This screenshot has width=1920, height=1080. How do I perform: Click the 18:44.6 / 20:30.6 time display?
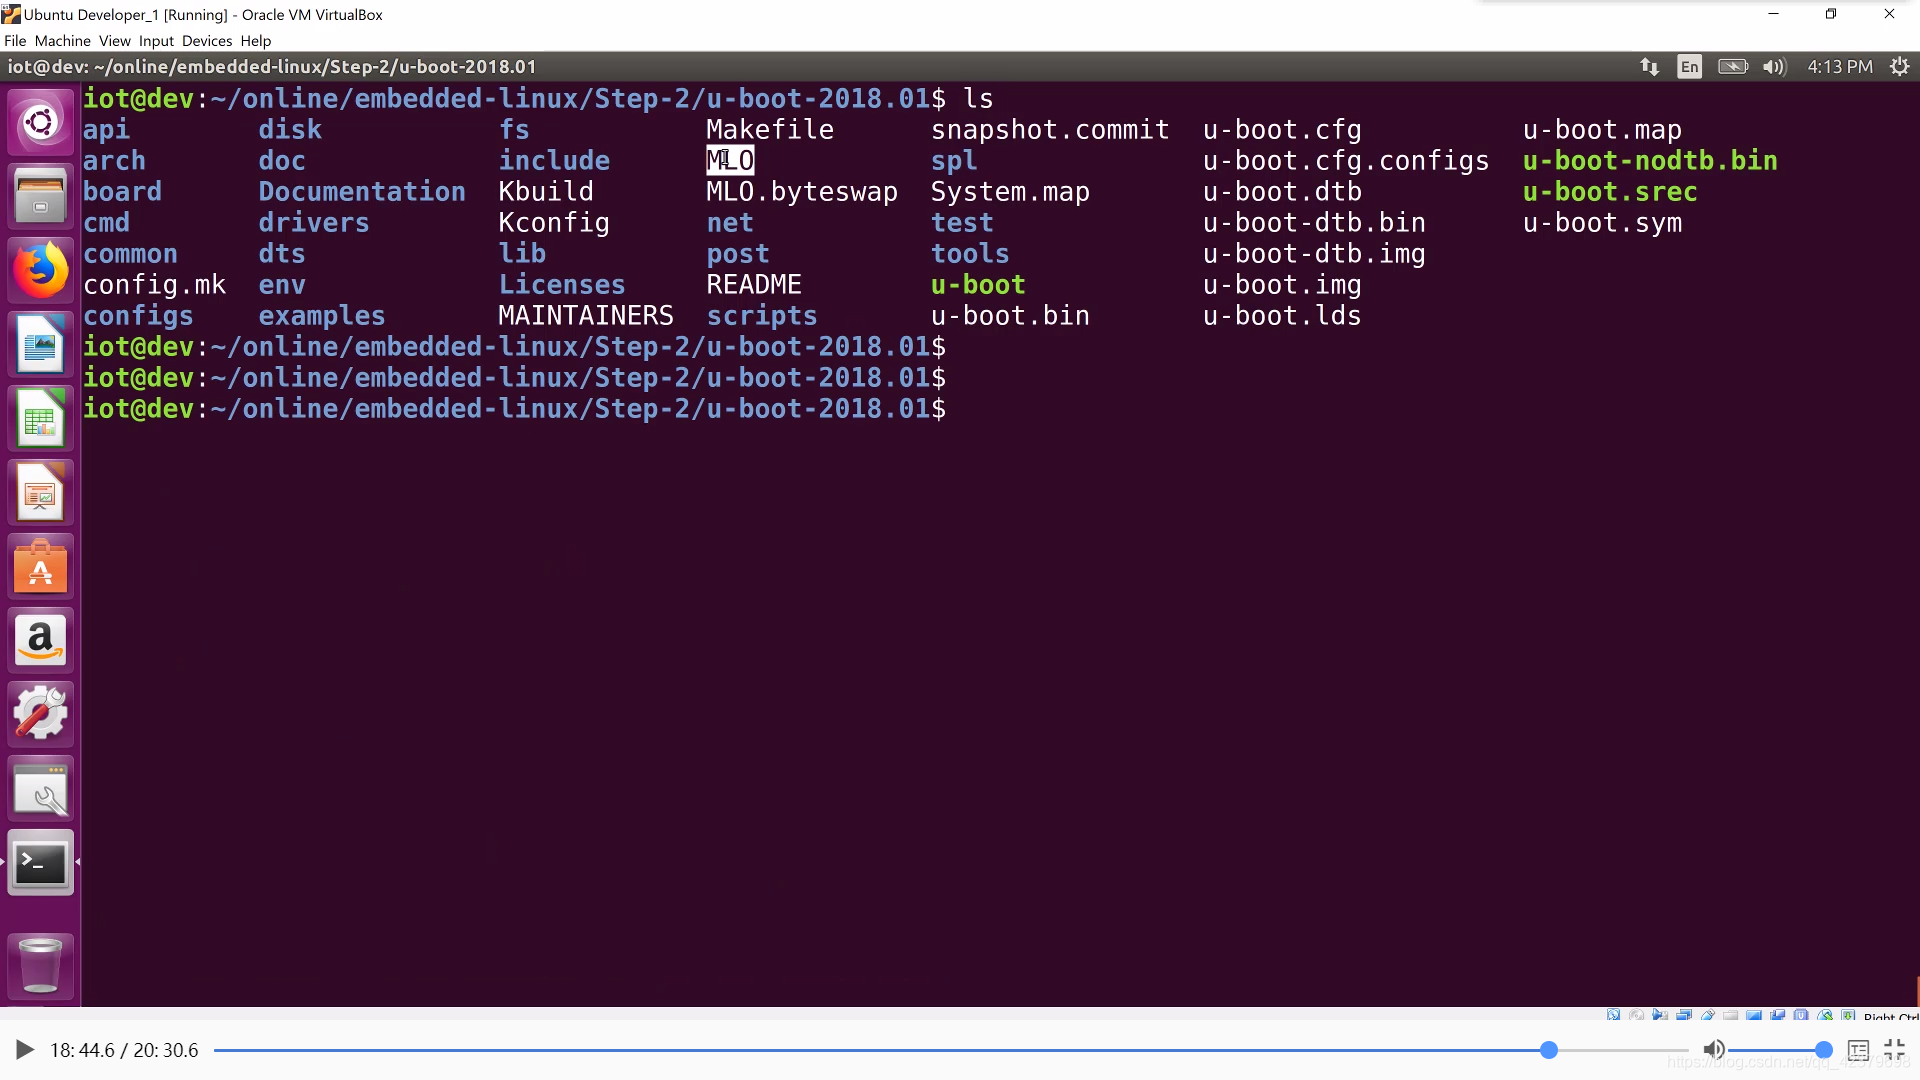click(x=124, y=1050)
